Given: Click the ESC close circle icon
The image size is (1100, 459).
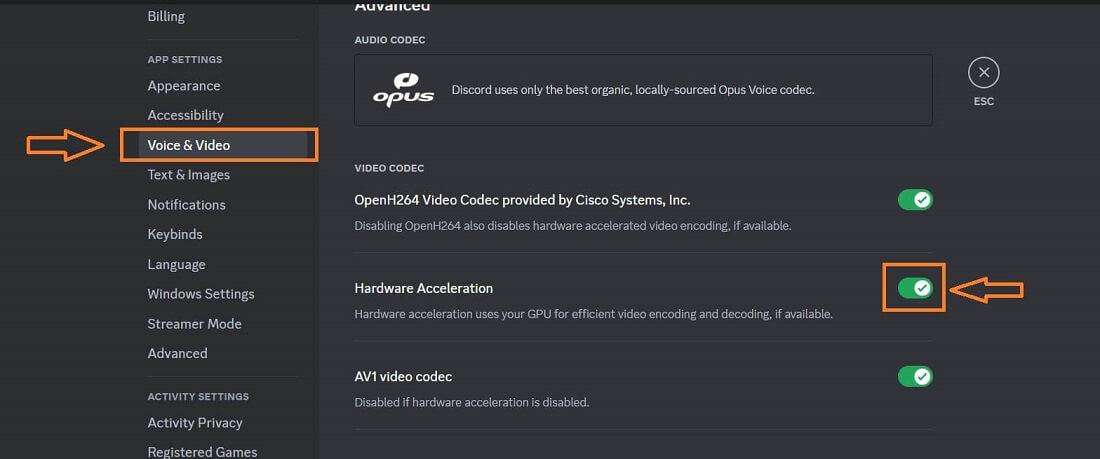Looking at the screenshot, I should click(984, 73).
